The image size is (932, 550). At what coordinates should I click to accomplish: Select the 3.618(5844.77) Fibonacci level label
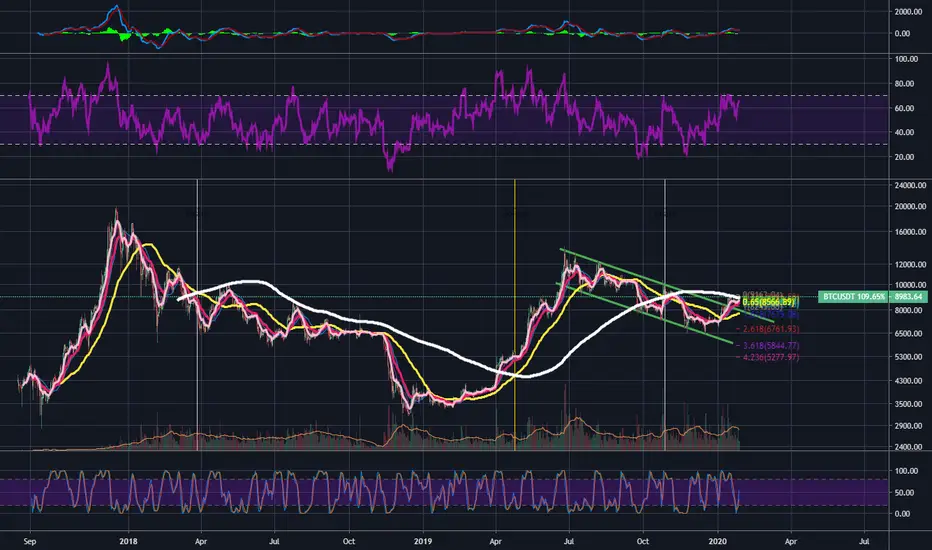coord(771,345)
